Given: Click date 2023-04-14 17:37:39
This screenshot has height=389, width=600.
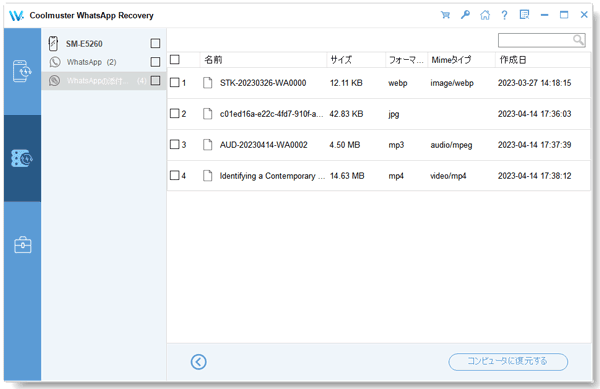Looking at the screenshot, I should pyautogui.click(x=535, y=145).
